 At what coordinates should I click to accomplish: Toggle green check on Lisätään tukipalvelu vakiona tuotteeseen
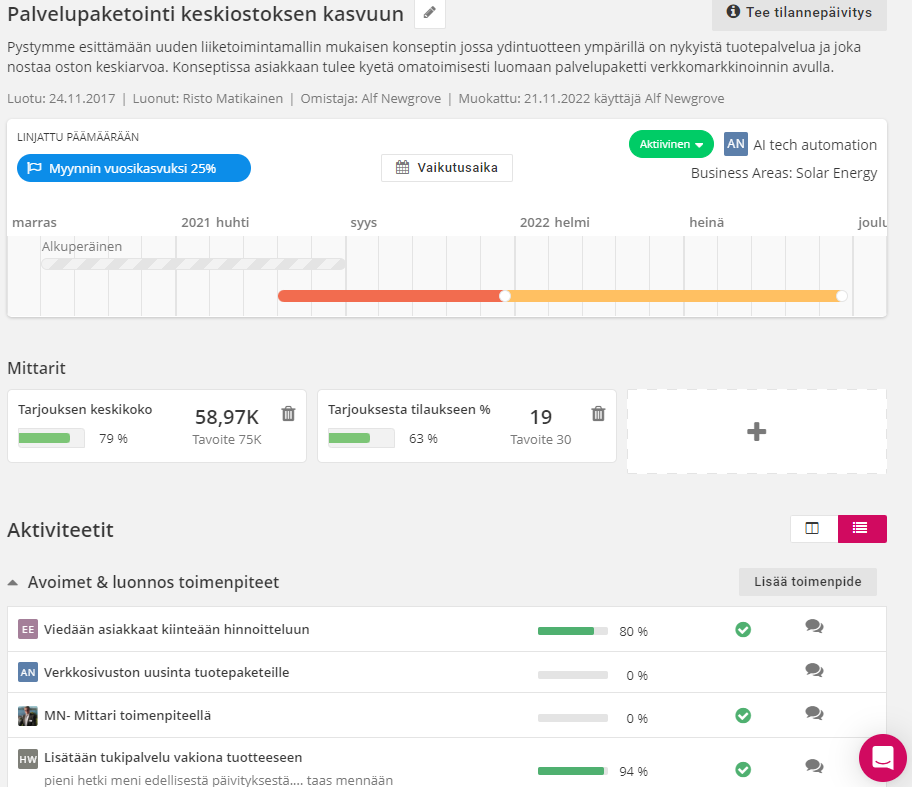pyautogui.click(x=743, y=769)
